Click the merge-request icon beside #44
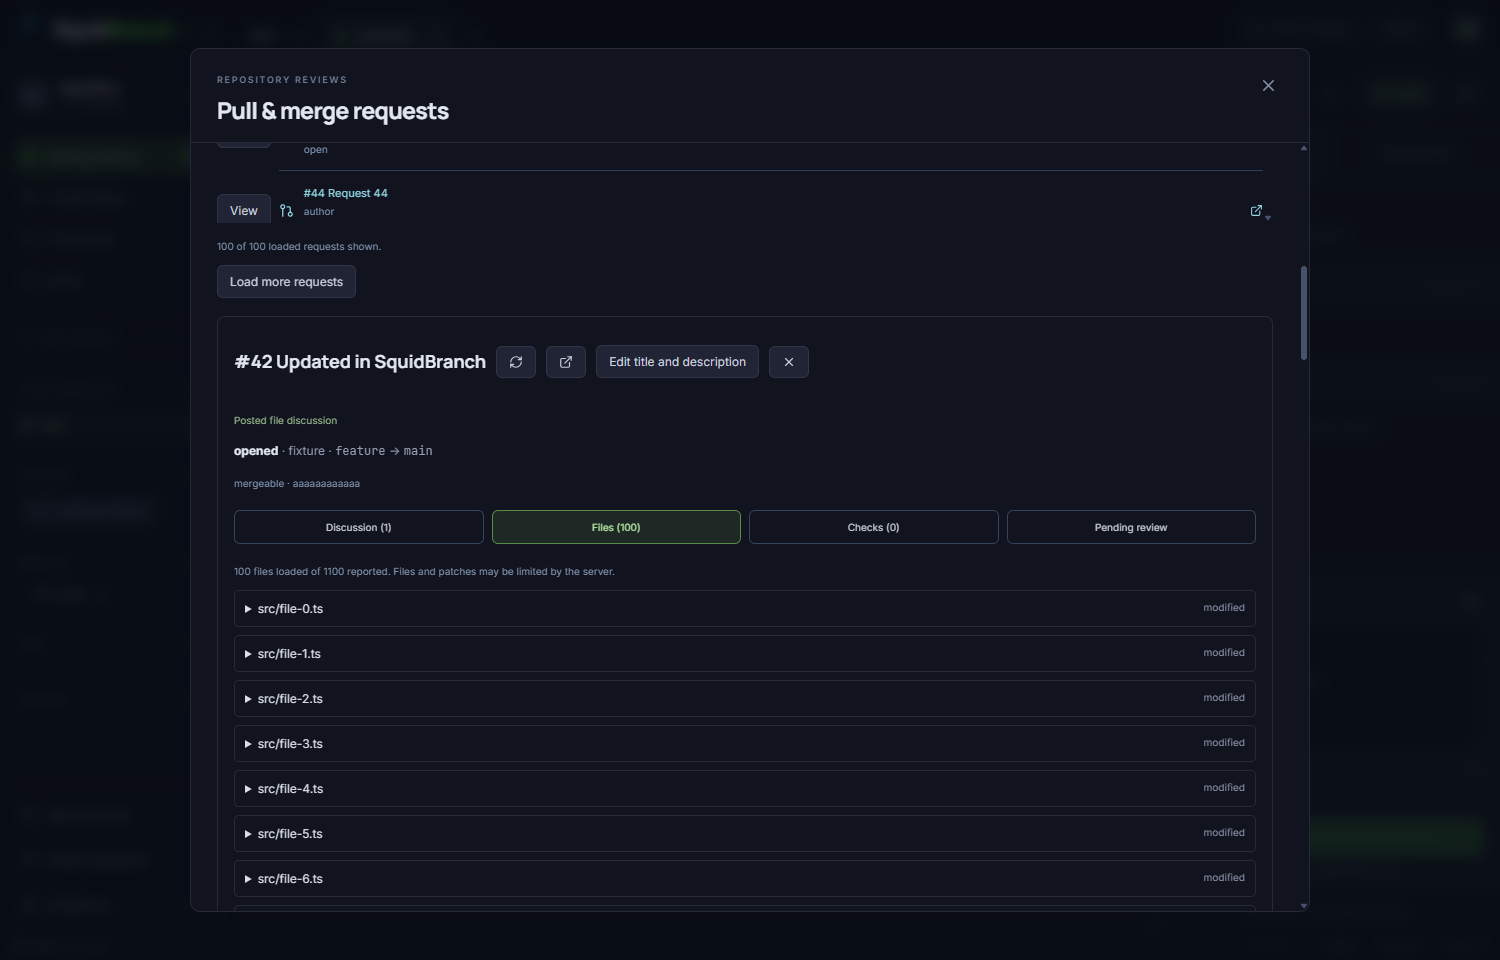Viewport: 1500px width, 960px height. click(286, 211)
